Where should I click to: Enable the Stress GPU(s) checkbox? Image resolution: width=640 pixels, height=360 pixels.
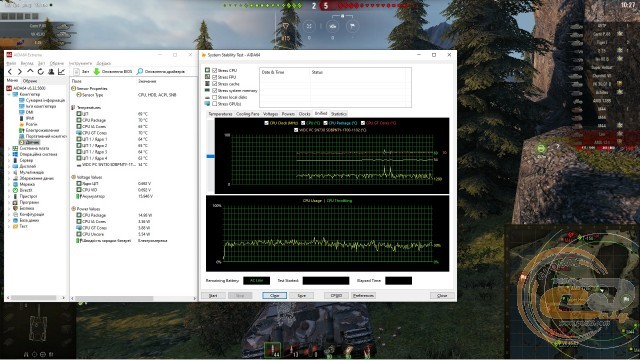click(215, 104)
